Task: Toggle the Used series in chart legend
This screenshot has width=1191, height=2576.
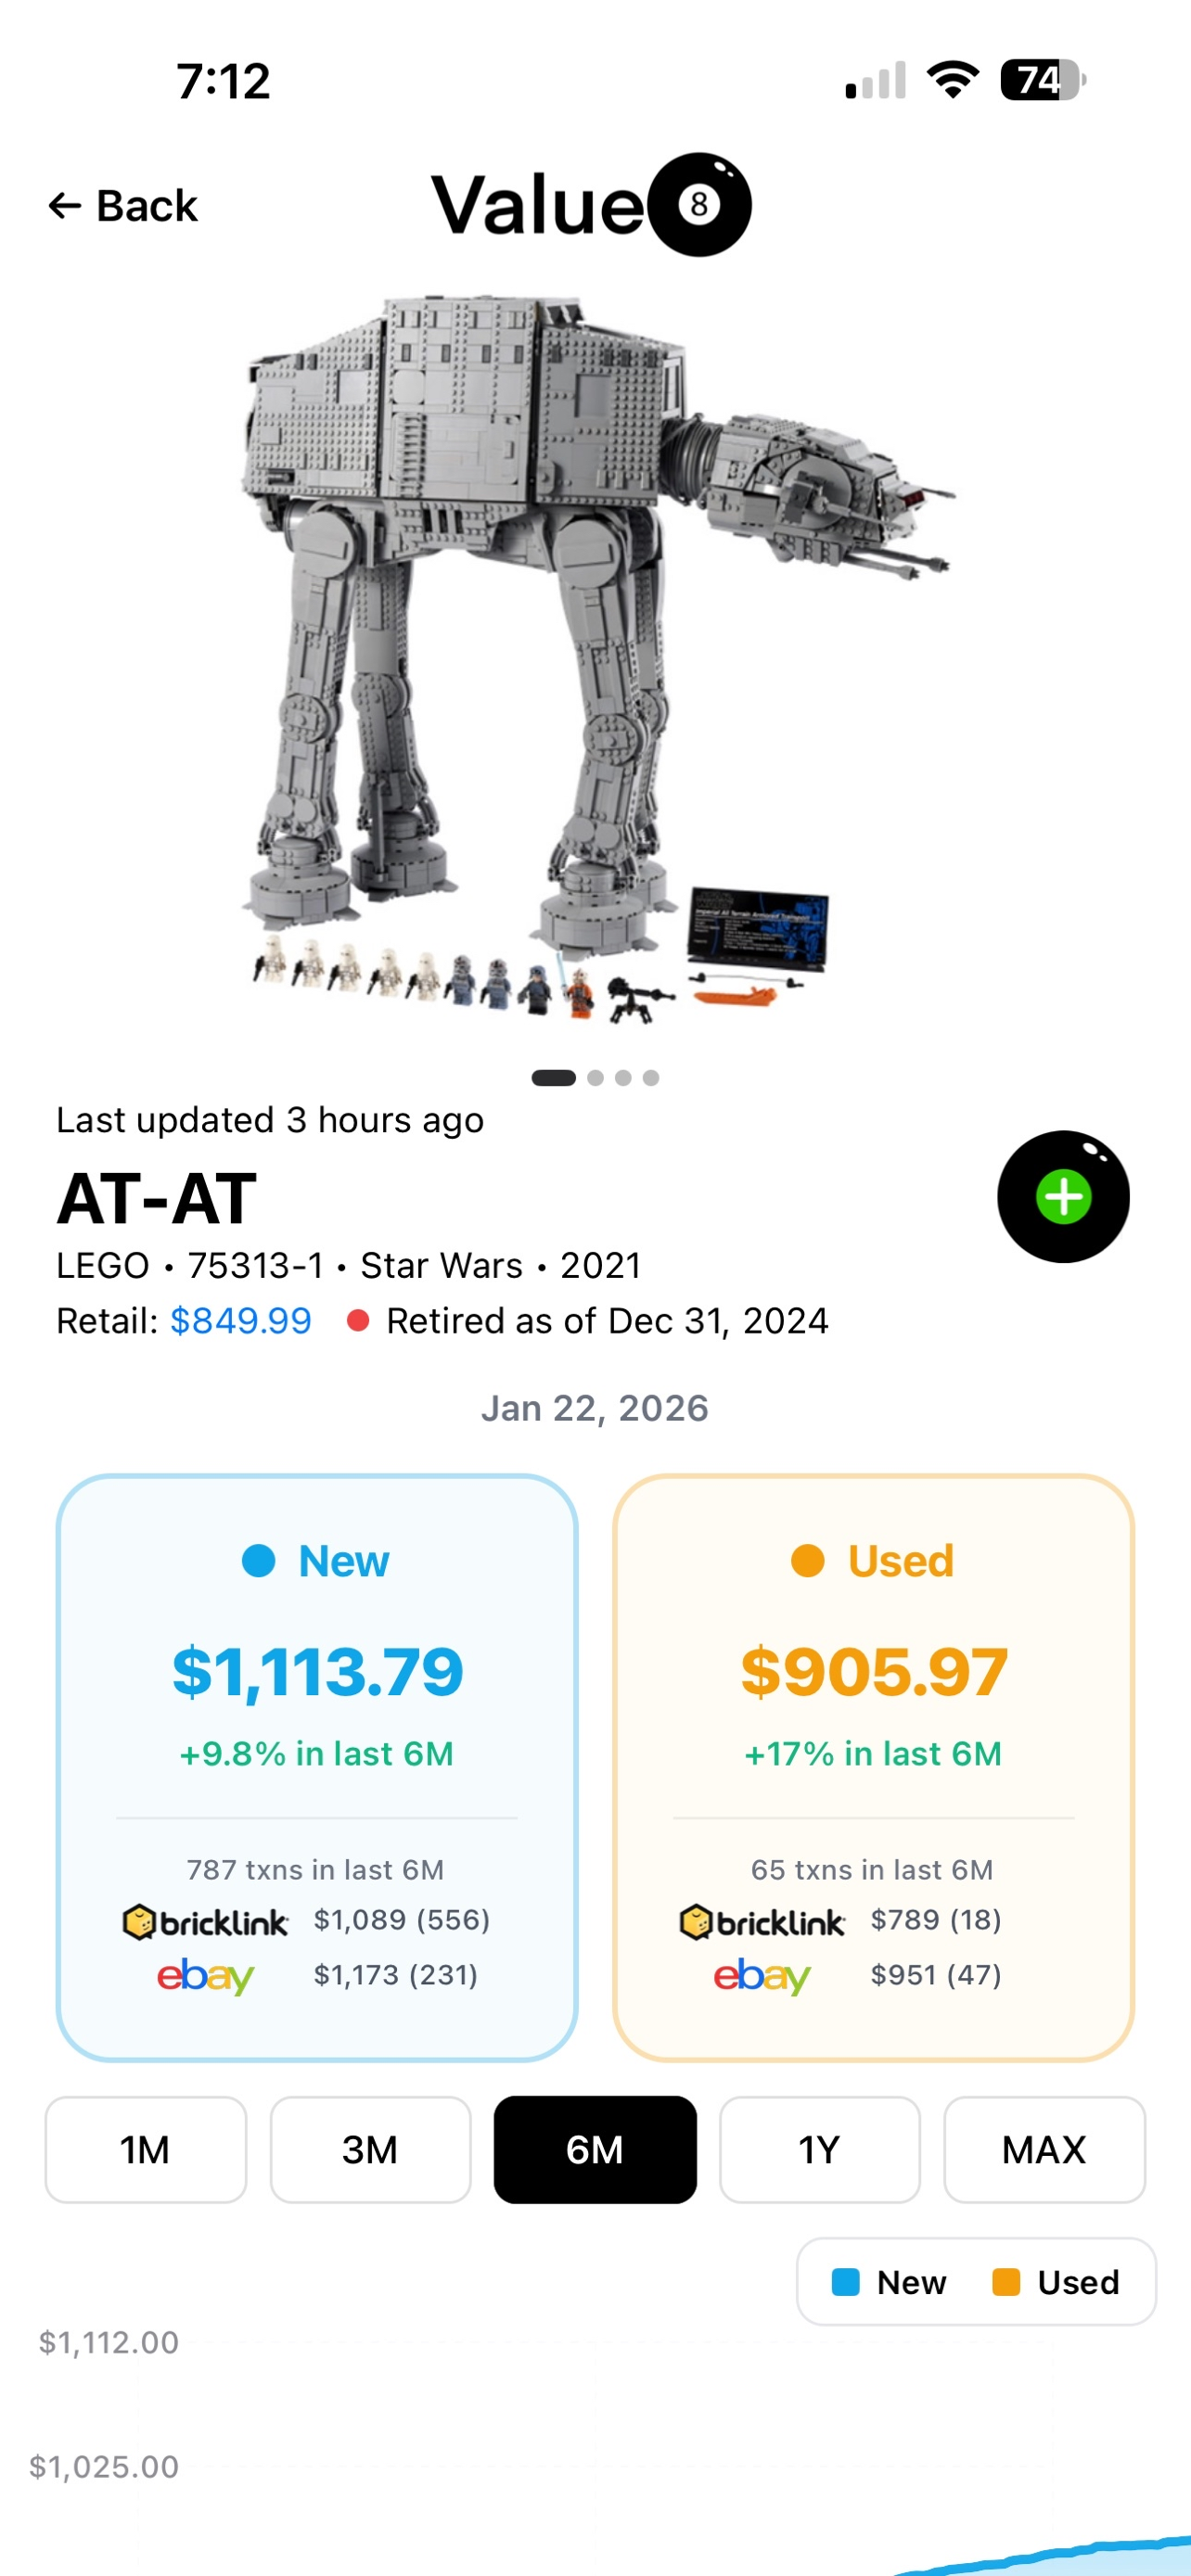Action: click(x=1056, y=2282)
